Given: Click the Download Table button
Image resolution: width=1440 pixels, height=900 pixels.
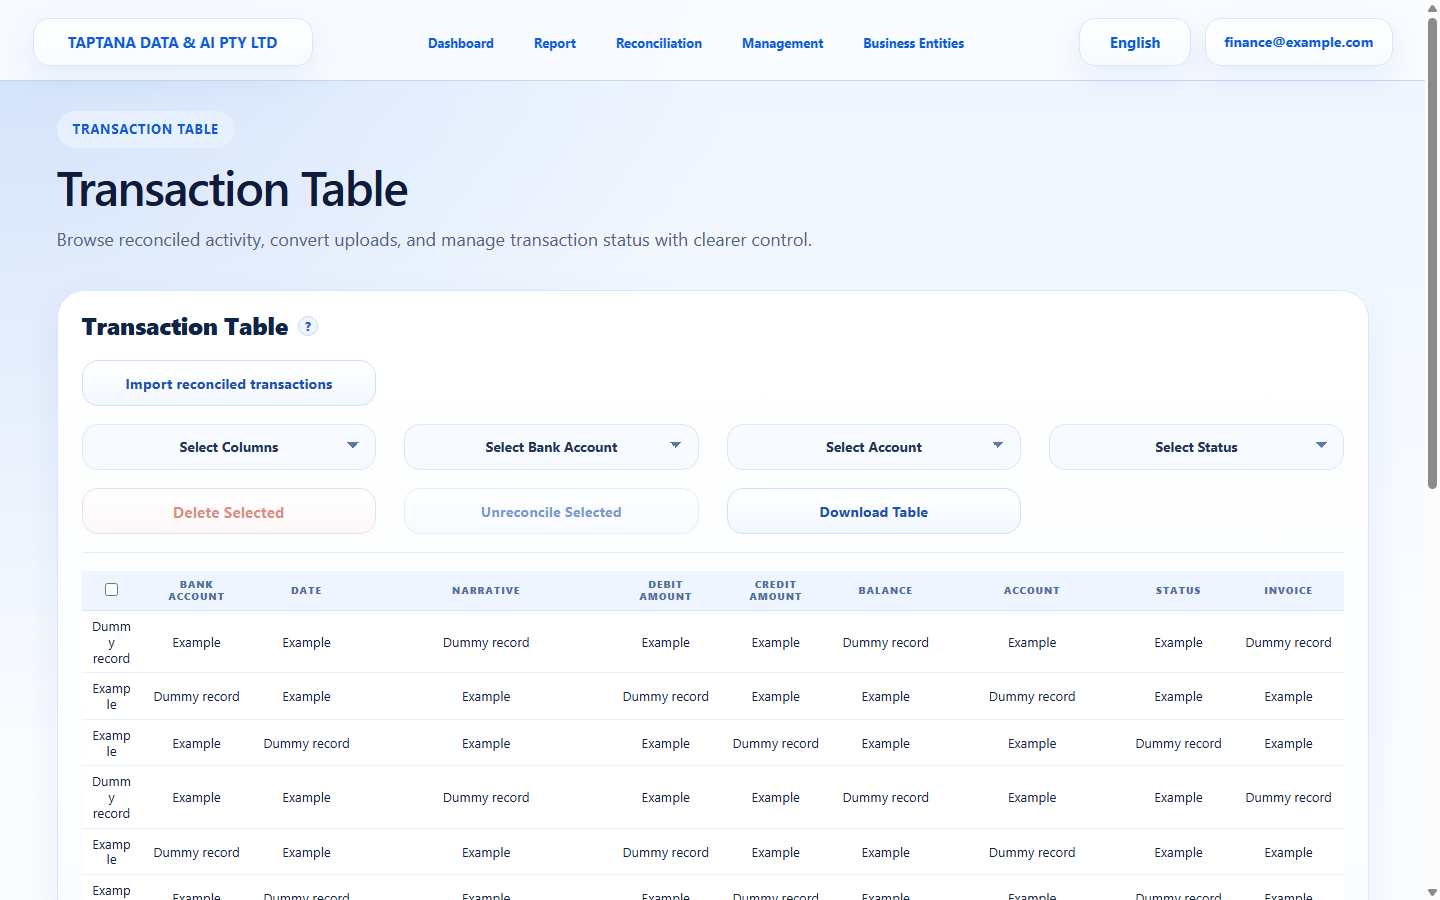Looking at the screenshot, I should pos(874,512).
